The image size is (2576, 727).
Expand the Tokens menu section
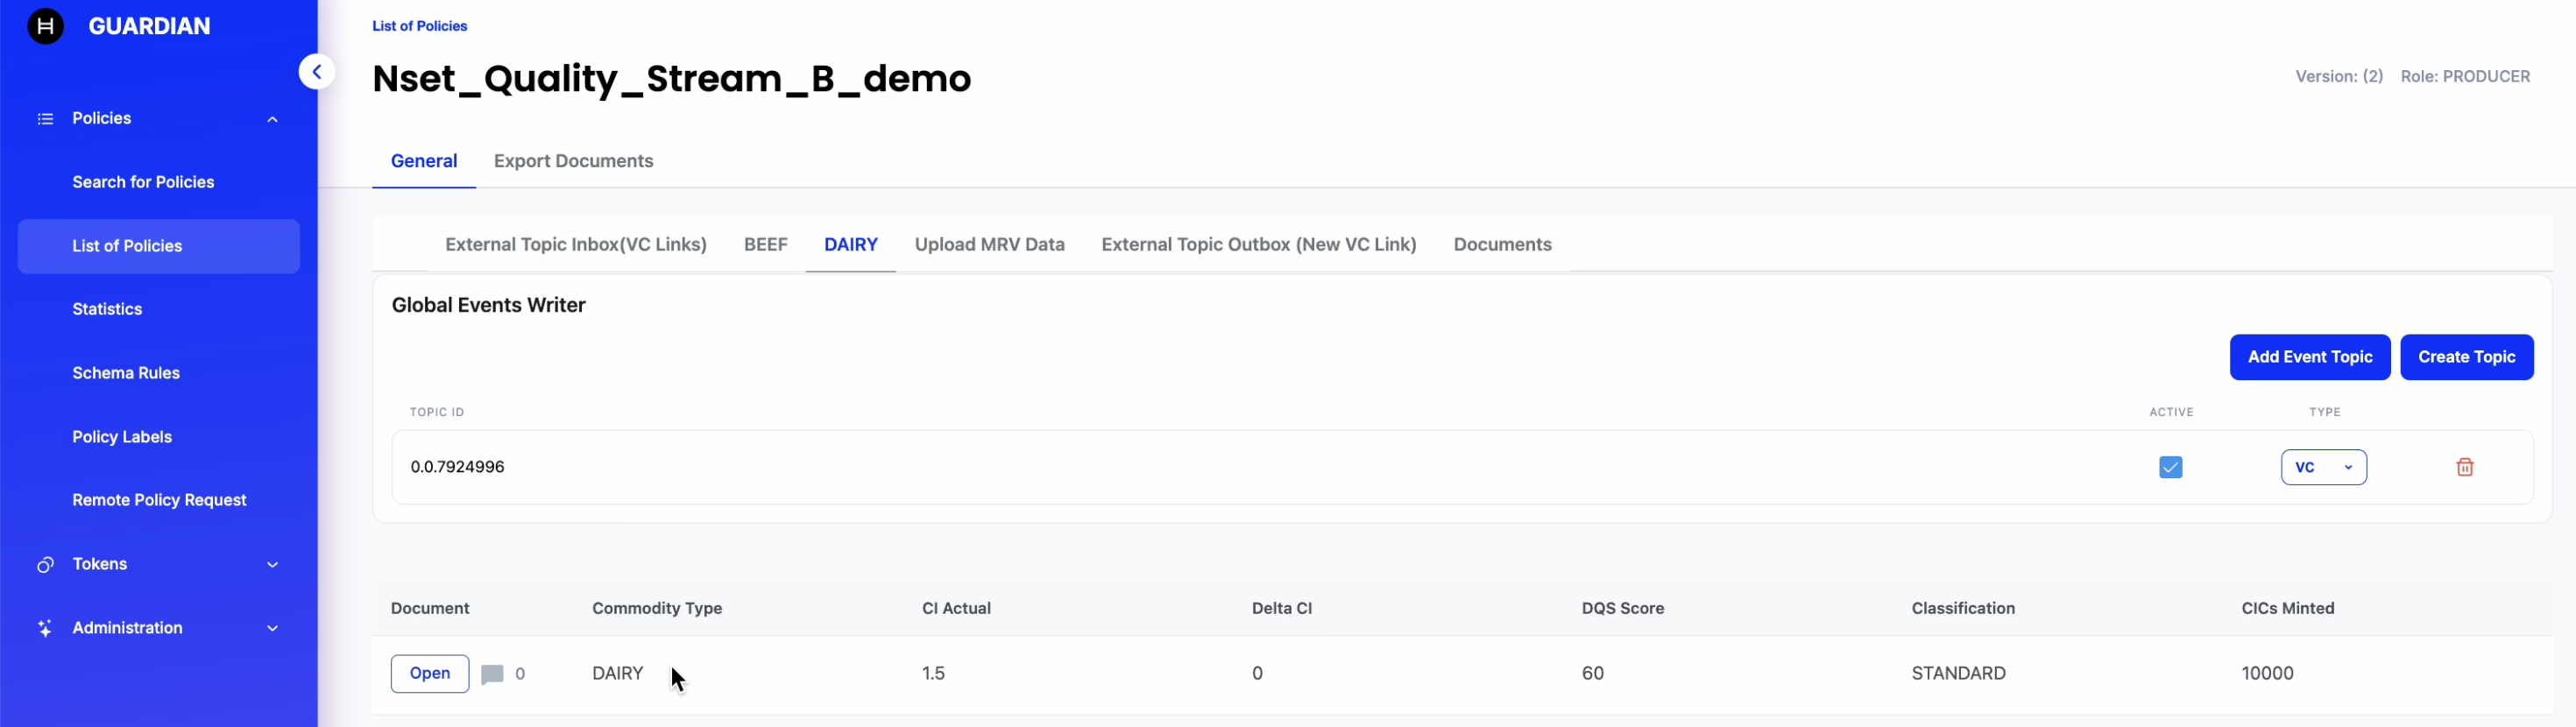point(272,565)
